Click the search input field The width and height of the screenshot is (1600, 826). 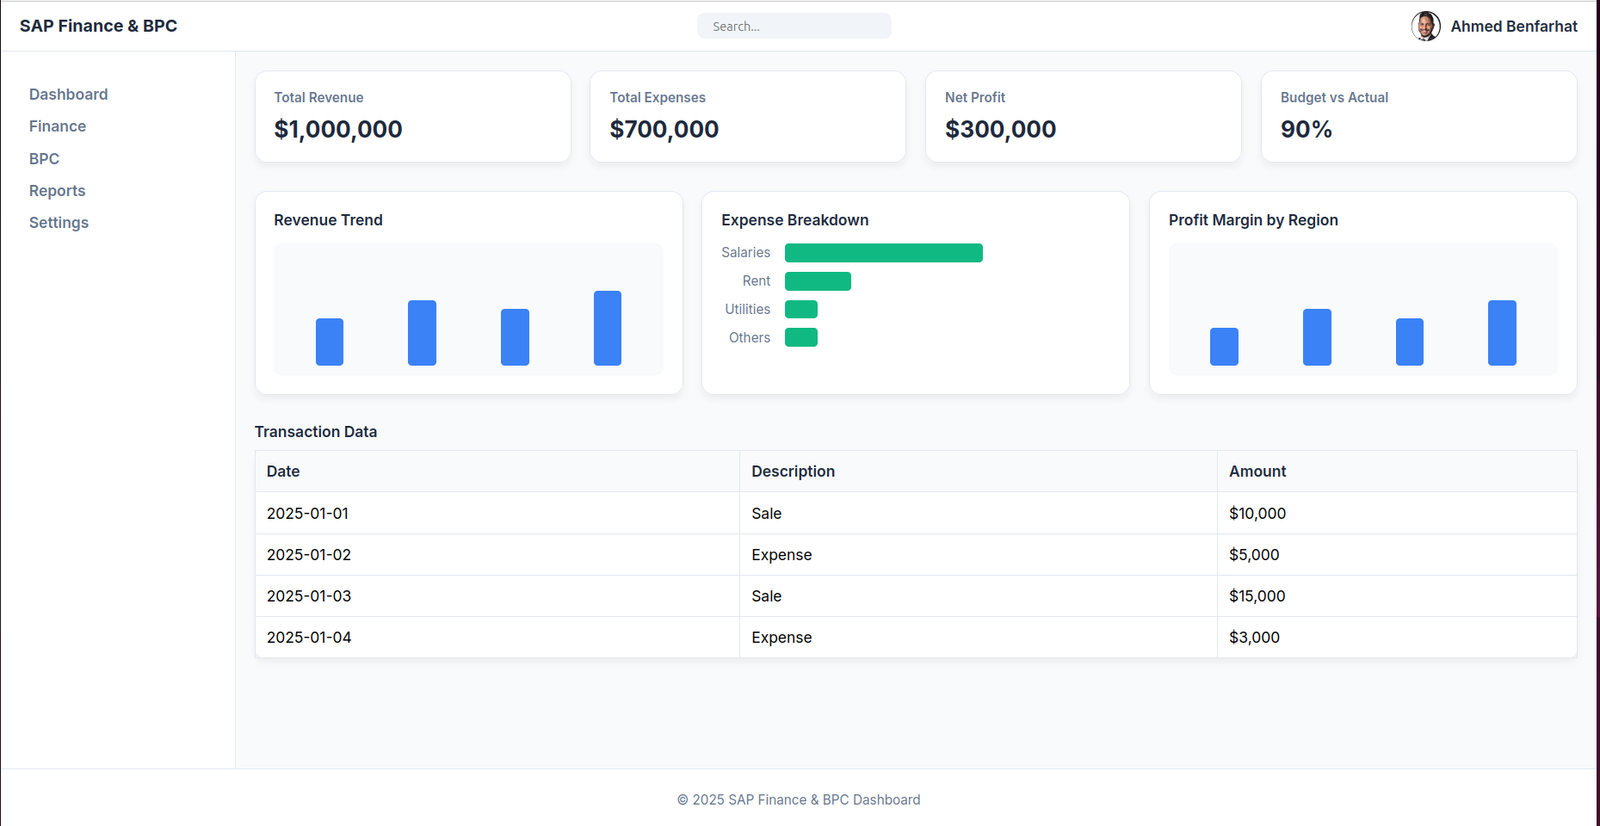tap(793, 26)
